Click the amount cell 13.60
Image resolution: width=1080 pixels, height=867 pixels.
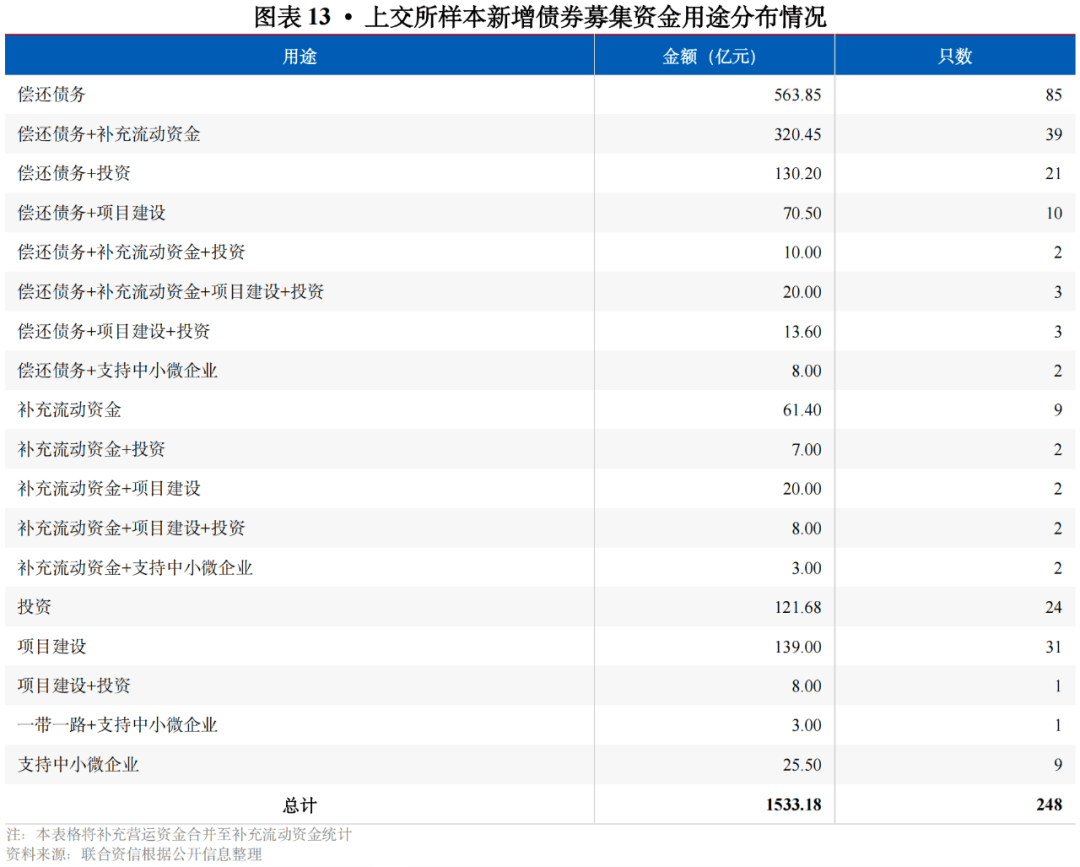pos(801,331)
